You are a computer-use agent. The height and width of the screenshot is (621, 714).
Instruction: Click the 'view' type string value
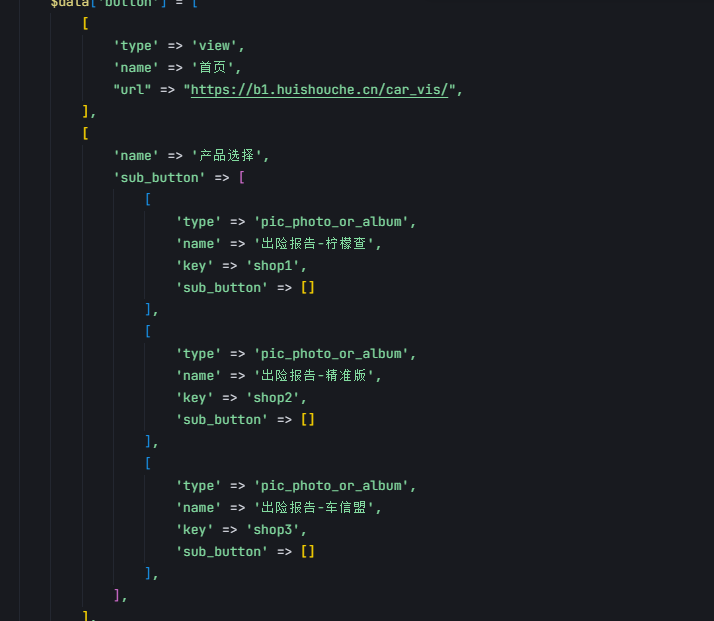coord(214,46)
